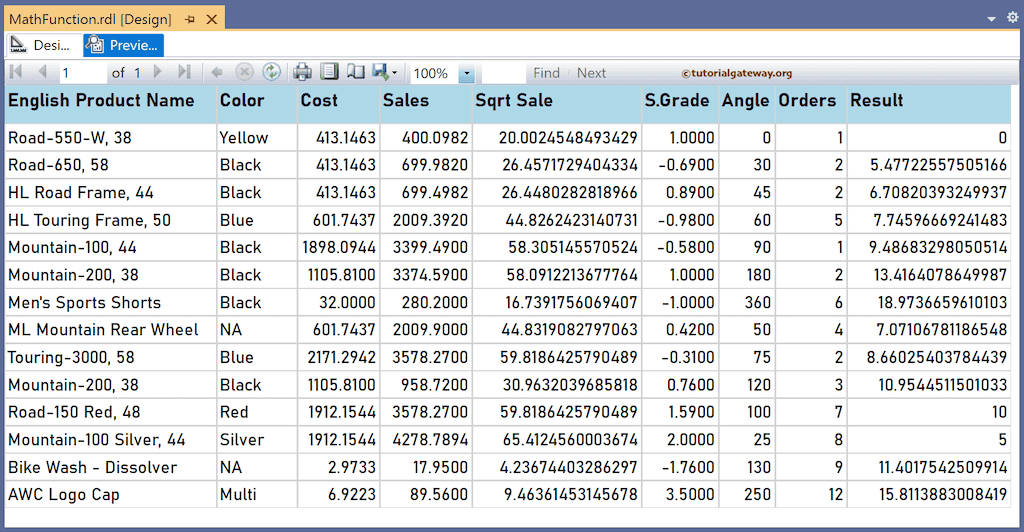Image resolution: width=1024 pixels, height=532 pixels.
Task: Switch to the Design tab
Action: click(x=43, y=45)
